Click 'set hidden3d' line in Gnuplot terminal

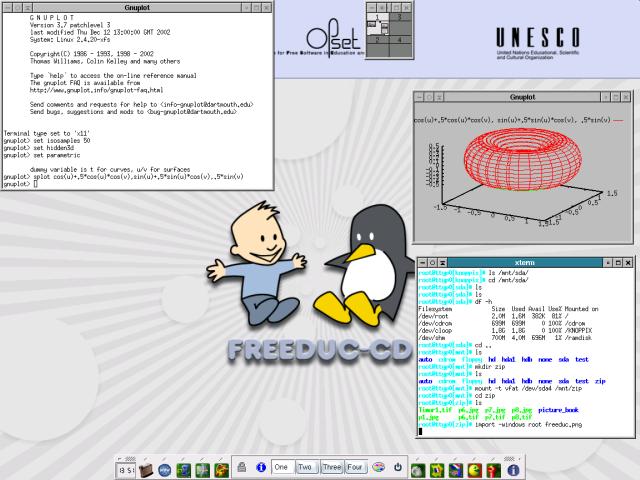tap(39, 148)
